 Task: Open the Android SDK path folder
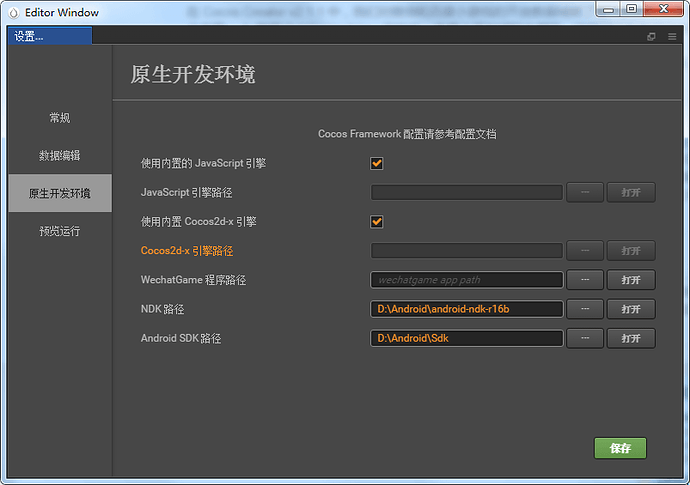tap(631, 338)
